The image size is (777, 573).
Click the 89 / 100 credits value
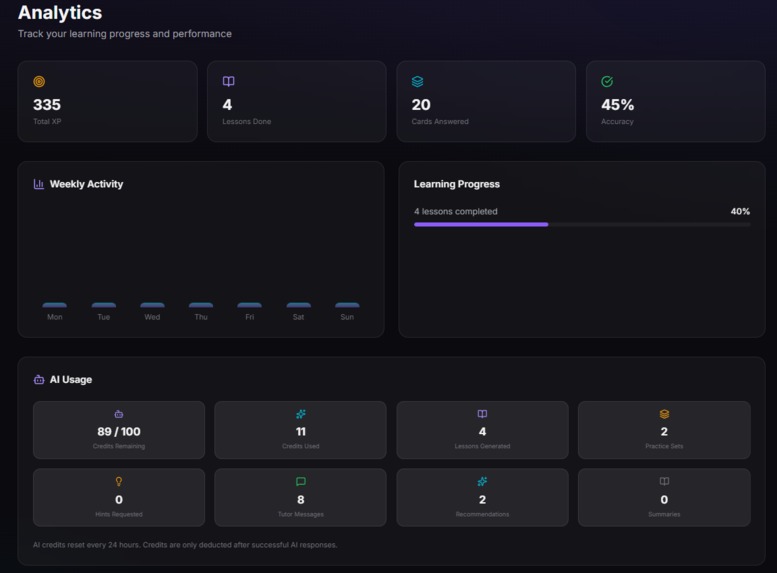(119, 432)
